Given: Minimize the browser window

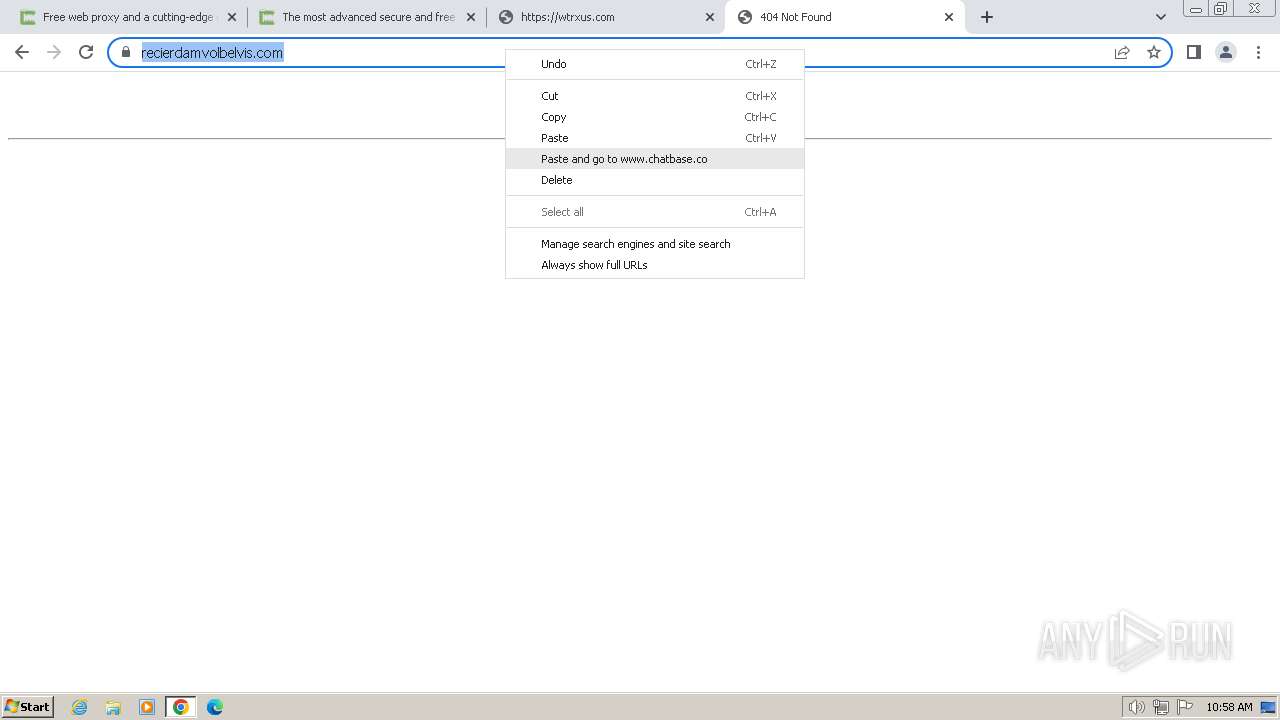Looking at the screenshot, I should tap(1195, 8).
